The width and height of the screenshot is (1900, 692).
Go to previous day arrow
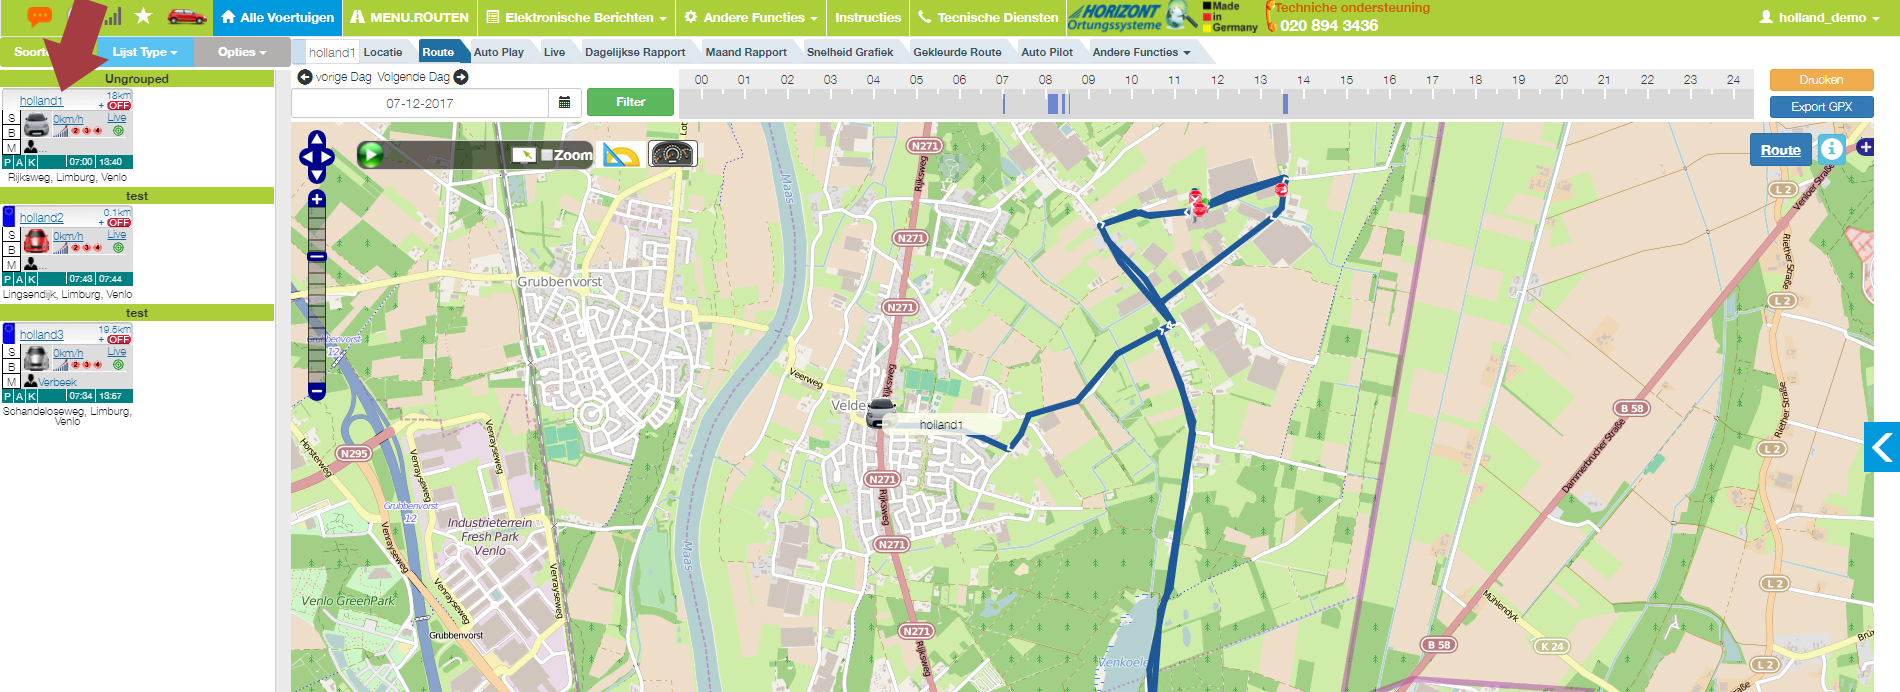(305, 77)
